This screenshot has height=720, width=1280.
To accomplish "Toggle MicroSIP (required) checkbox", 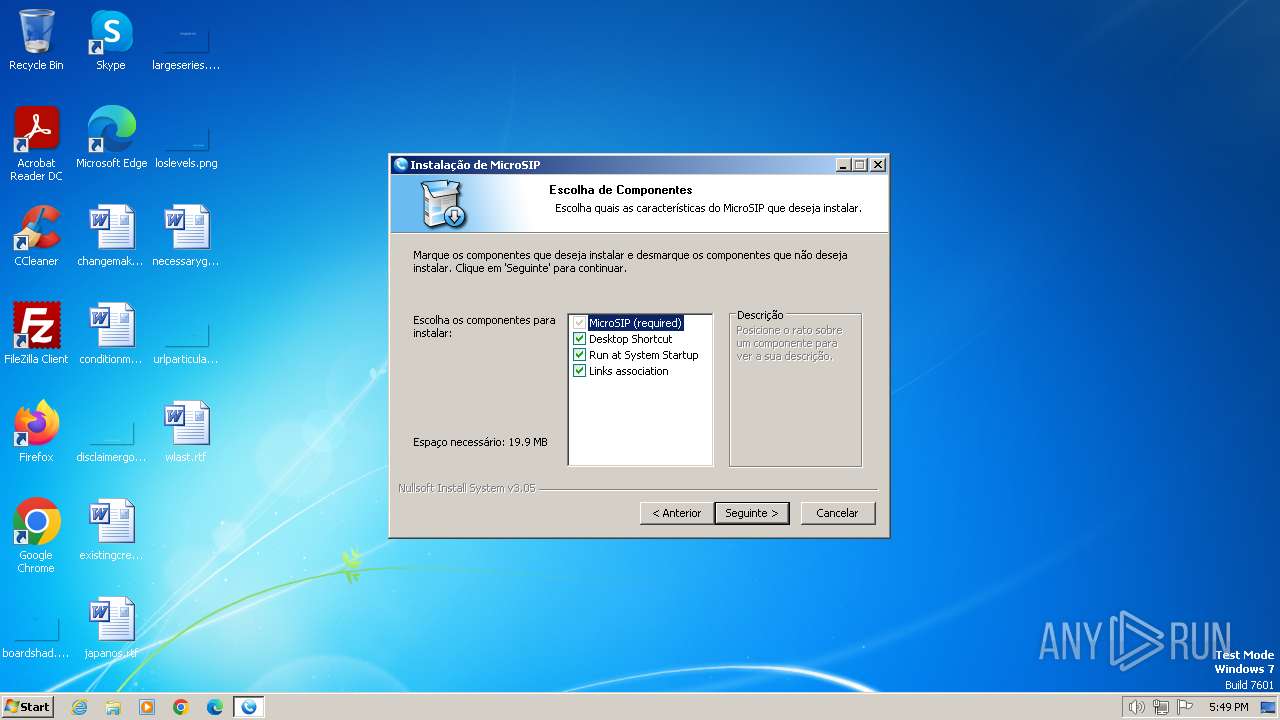I will pyautogui.click(x=579, y=323).
